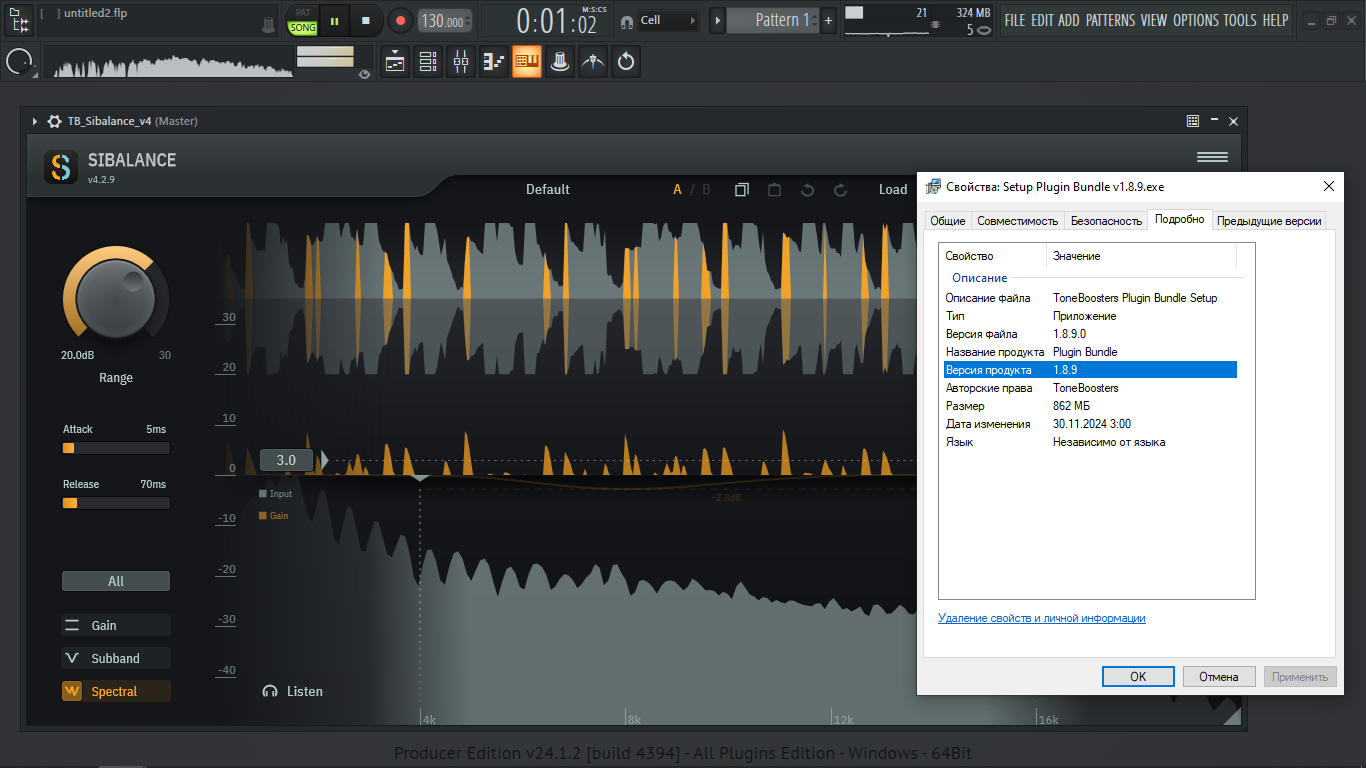Viewport: 1366px width, 768px height.
Task: Click the paste state clipboard icon
Action: tap(774, 189)
